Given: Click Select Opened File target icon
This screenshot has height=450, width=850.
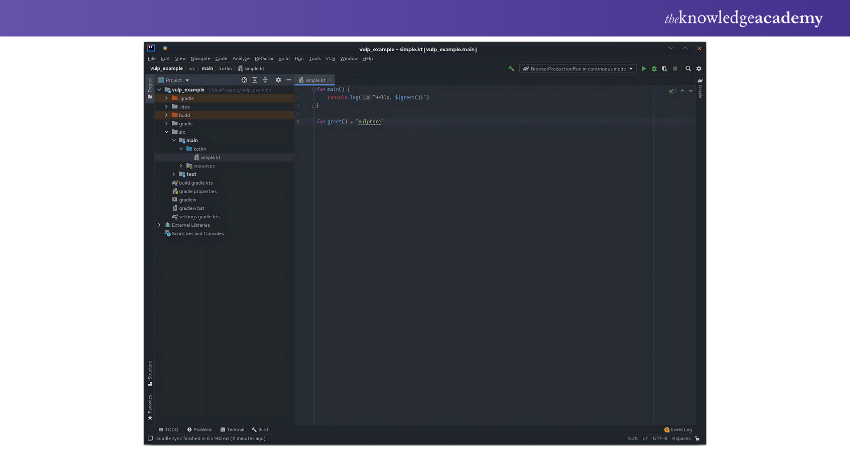Looking at the screenshot, I should pos(244,80).
